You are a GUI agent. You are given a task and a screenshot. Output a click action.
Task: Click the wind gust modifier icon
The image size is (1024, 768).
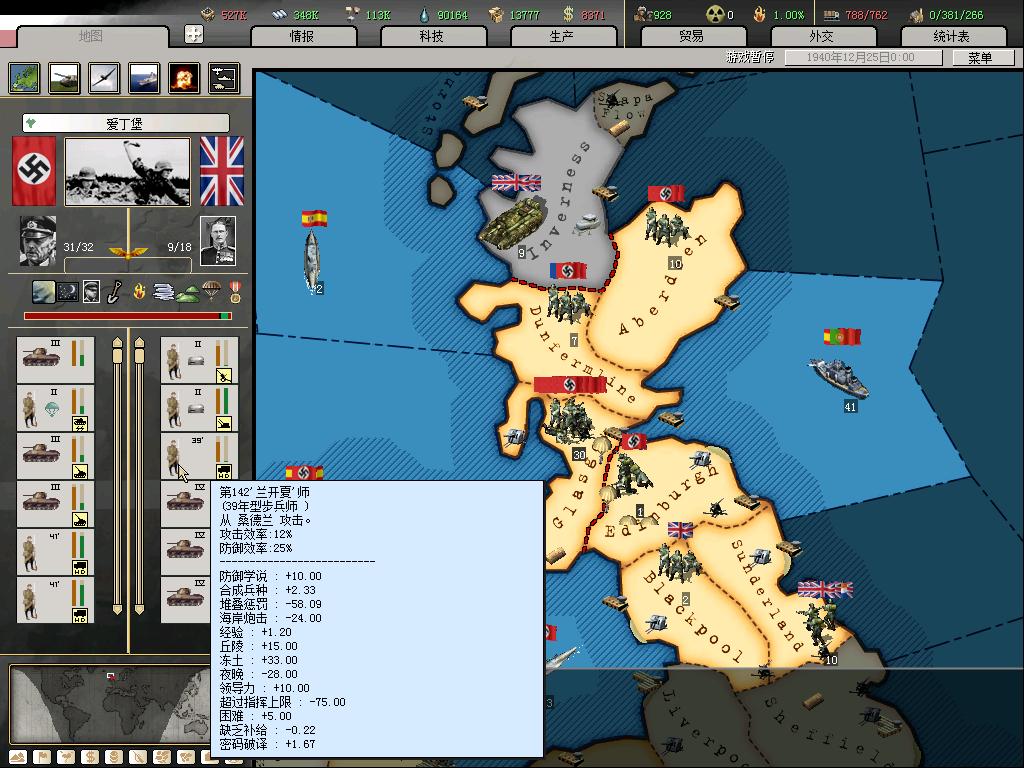click(x=163, y=292)
